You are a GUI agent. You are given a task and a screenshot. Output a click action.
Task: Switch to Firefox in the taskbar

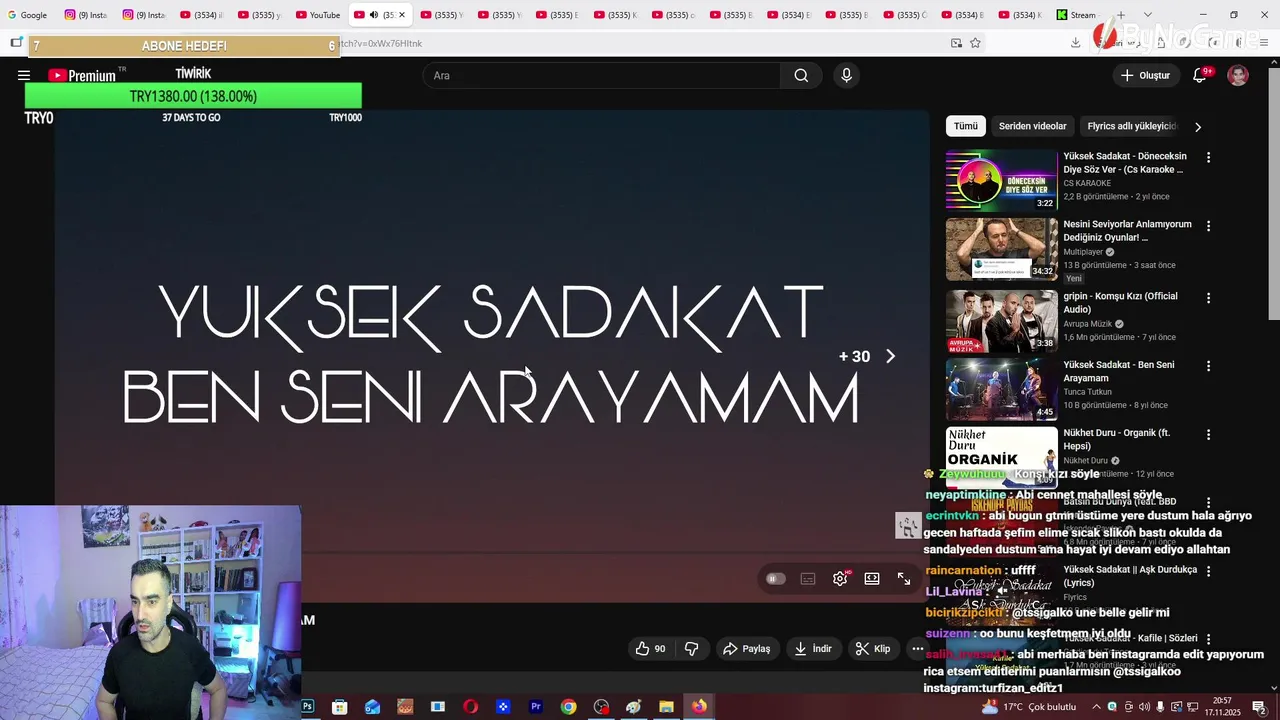pos(699,707)
